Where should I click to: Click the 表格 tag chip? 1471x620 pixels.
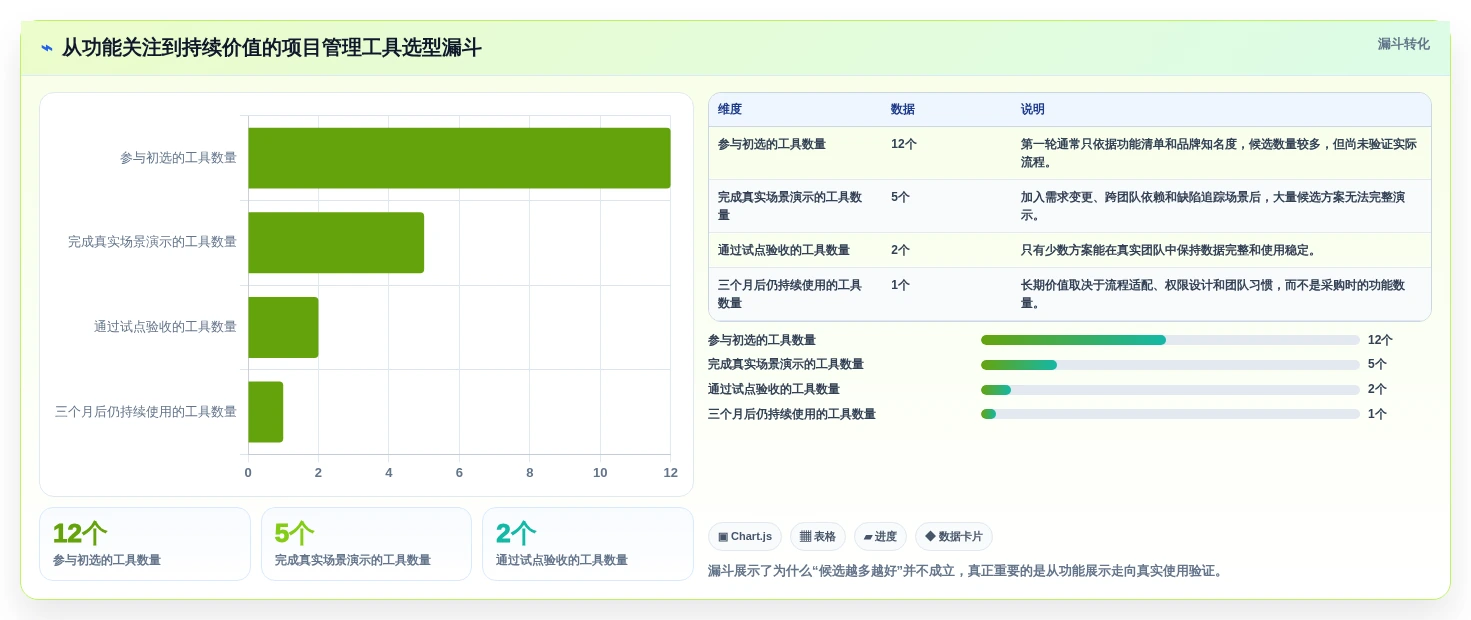(818, 537)
